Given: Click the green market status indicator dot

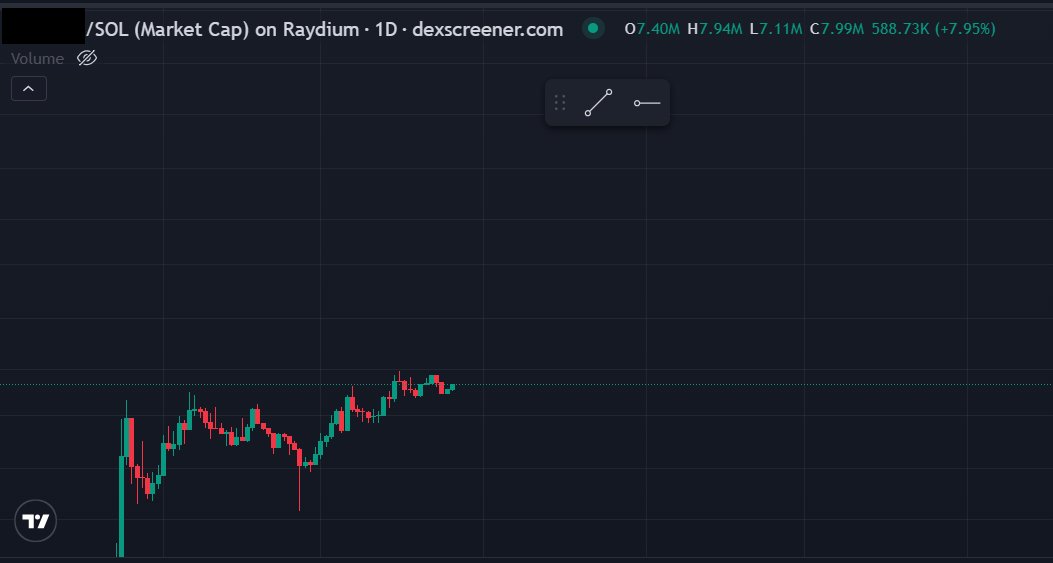Looking at the screenshot, I should click(593, 29).
